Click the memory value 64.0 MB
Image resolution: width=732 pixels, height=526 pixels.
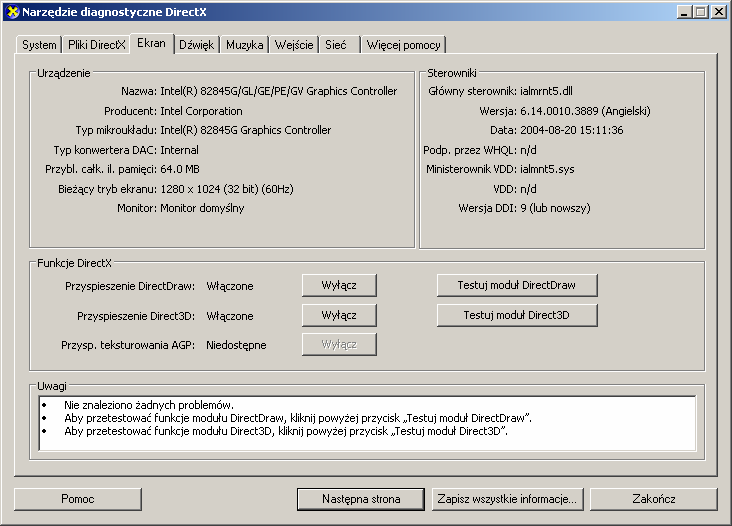click(x=180, y=169)
